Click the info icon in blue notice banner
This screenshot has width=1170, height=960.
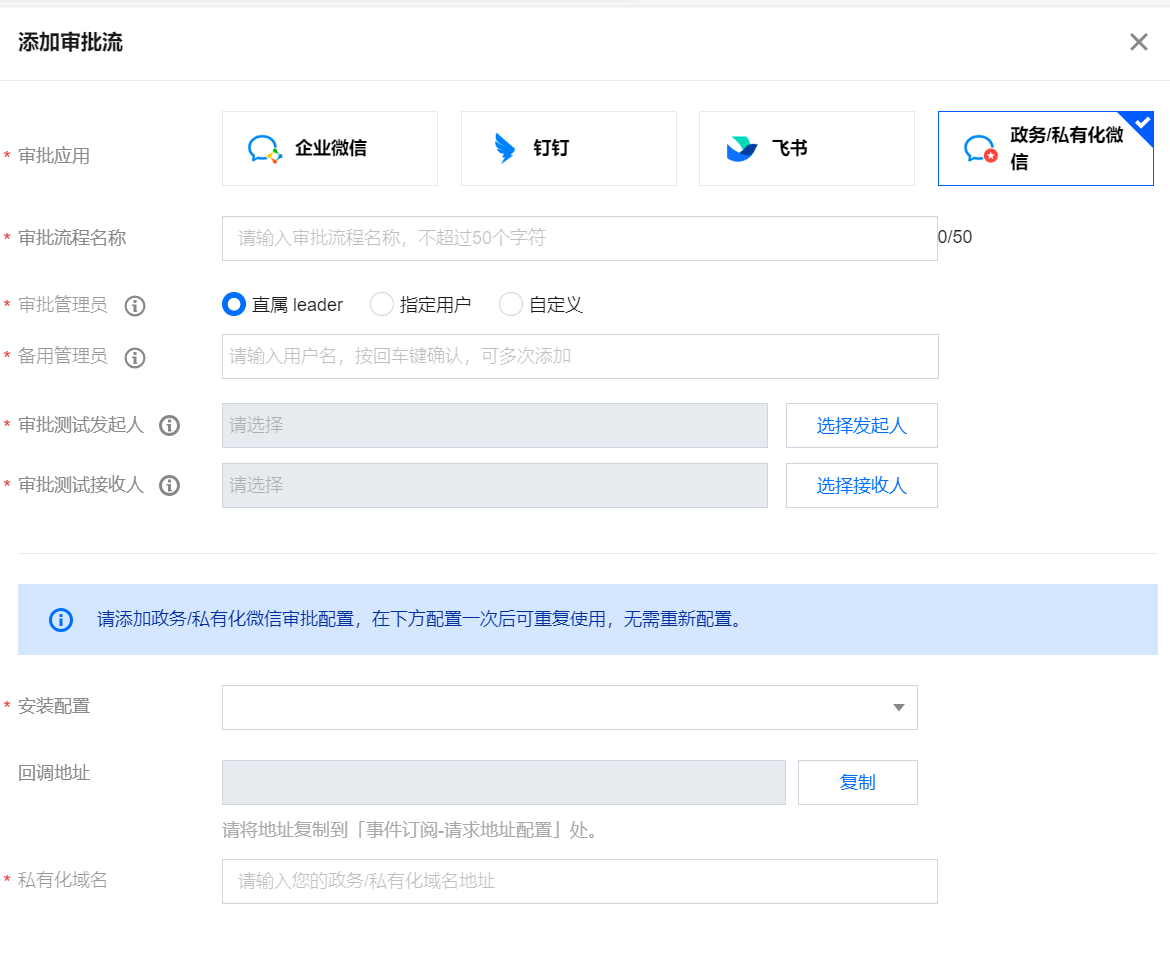(61, 620)
